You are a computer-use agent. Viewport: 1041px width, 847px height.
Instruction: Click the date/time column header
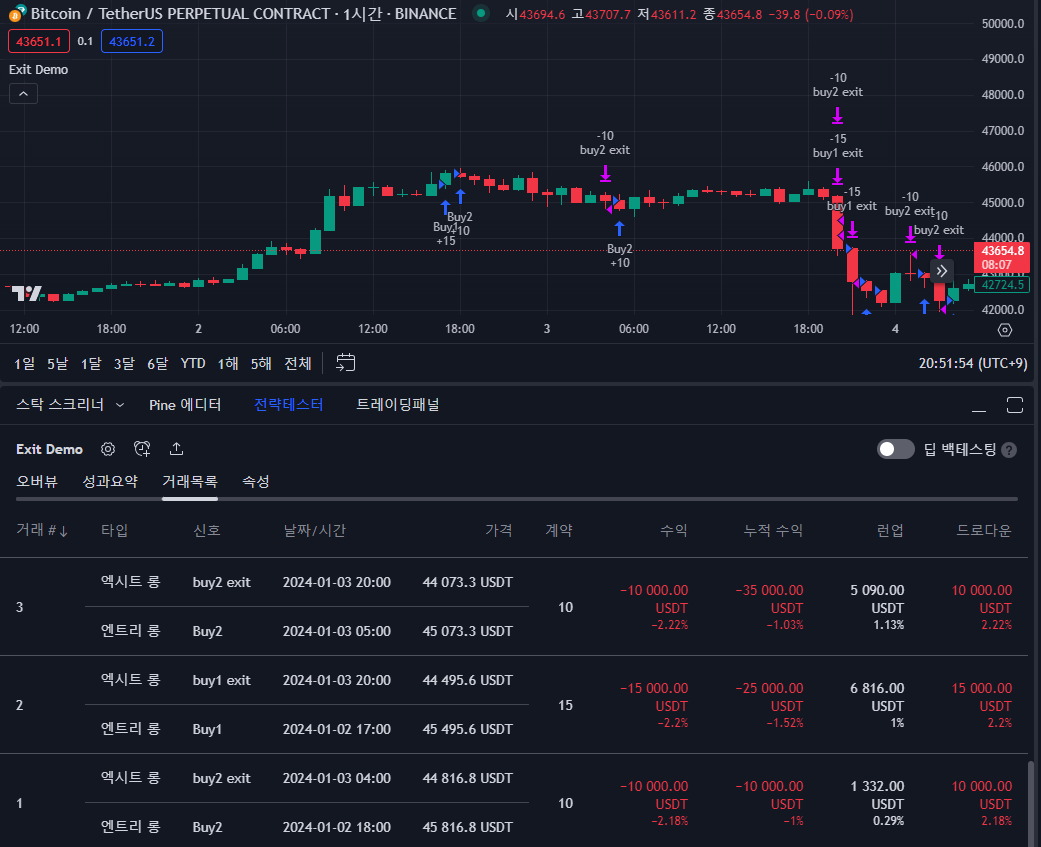pos(314,530)
